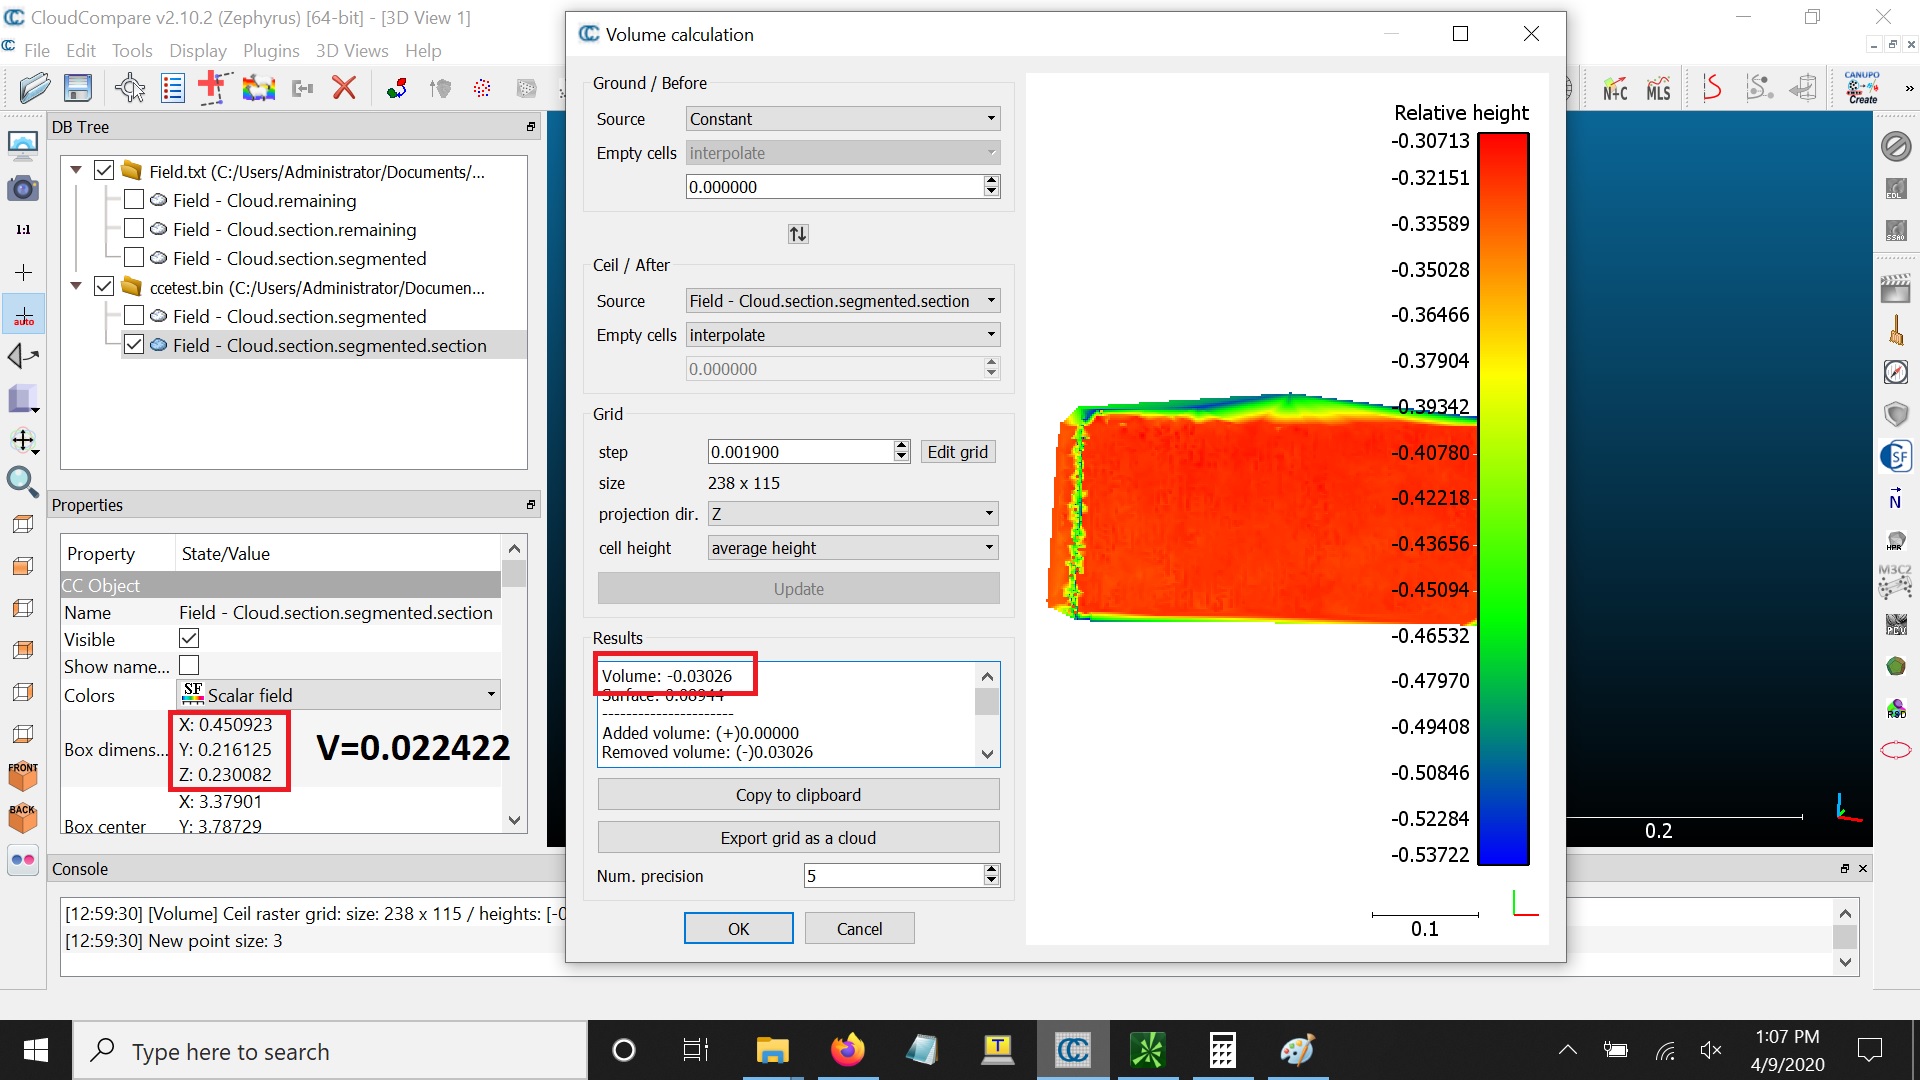Click the CANUPO Create plugin icon
1920x1080 pixels.
[1862, 88]
